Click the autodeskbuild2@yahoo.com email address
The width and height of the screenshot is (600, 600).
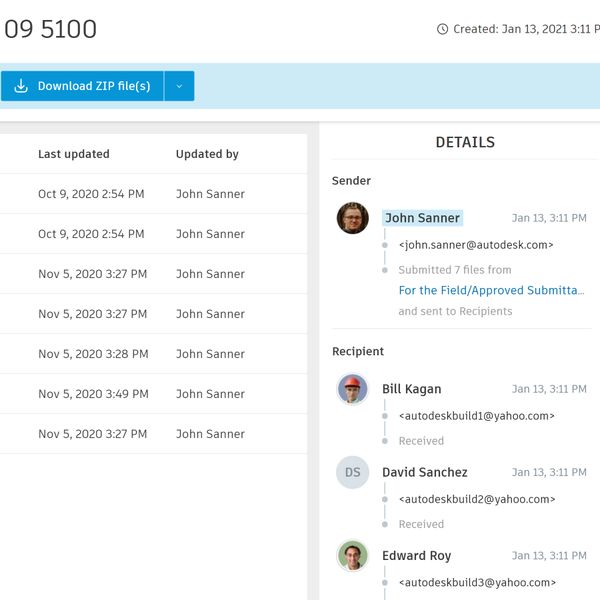(x=476, y=499)
